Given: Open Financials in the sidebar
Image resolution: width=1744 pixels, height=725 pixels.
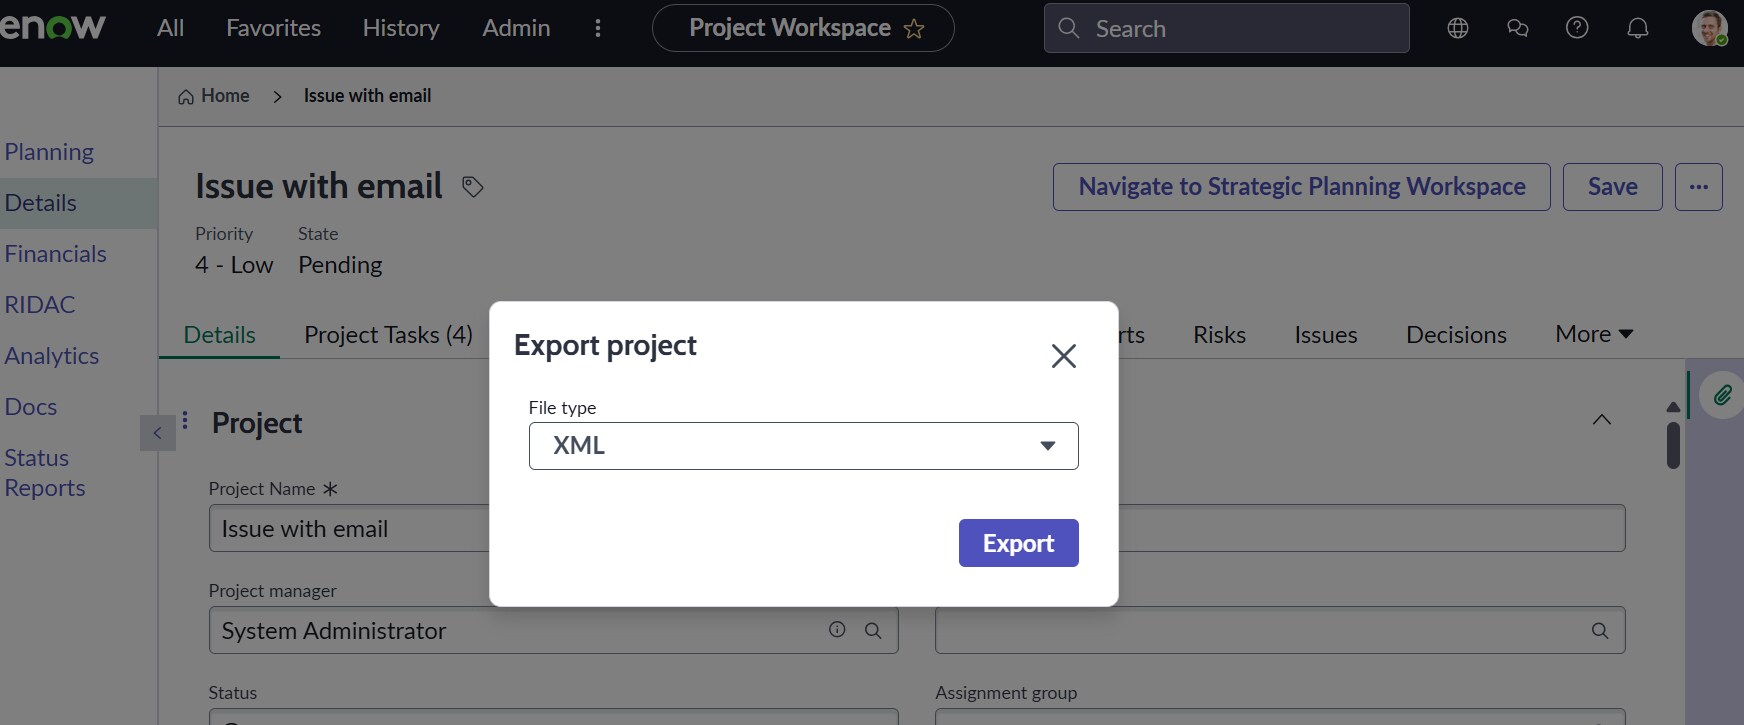Looking at the screenshot, I should pyautogui.click(x=55, y=254).
